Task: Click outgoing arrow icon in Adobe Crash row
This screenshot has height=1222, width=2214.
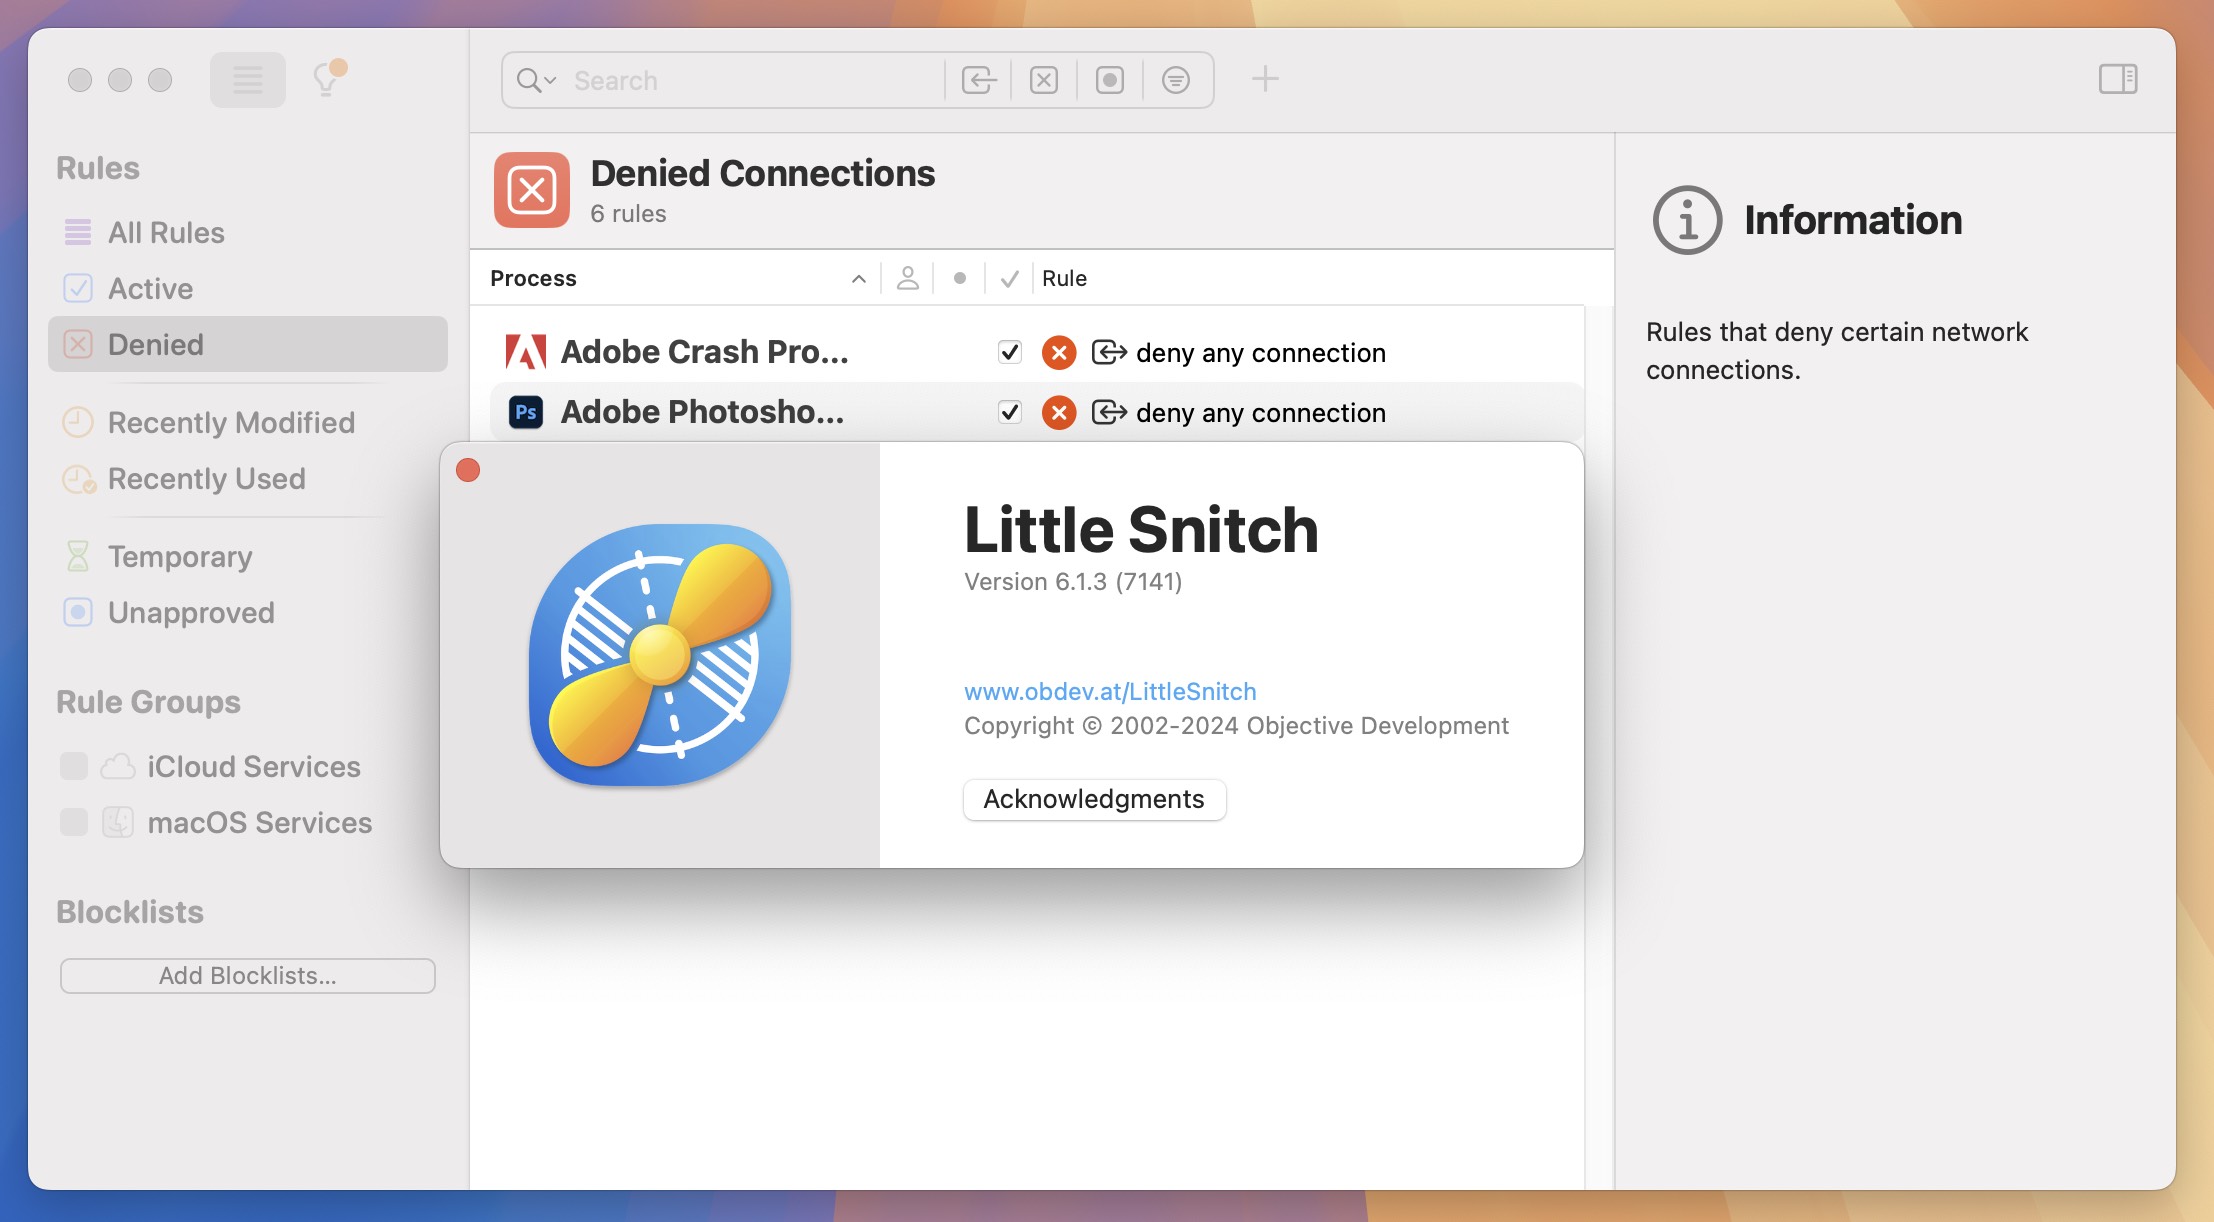Action: (1109, 352)
